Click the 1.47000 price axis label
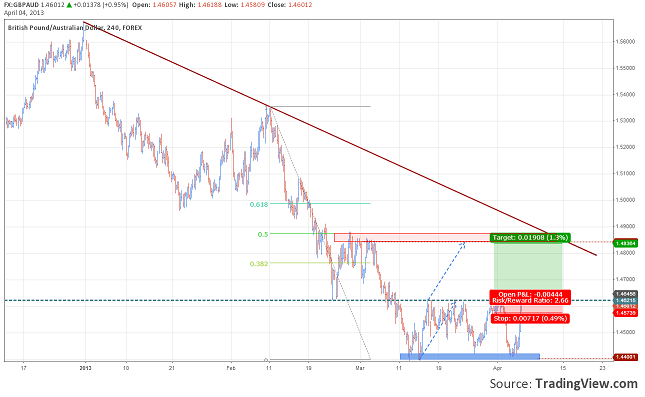The height and width of the screenshot is (397, 645). click(626, 279)
